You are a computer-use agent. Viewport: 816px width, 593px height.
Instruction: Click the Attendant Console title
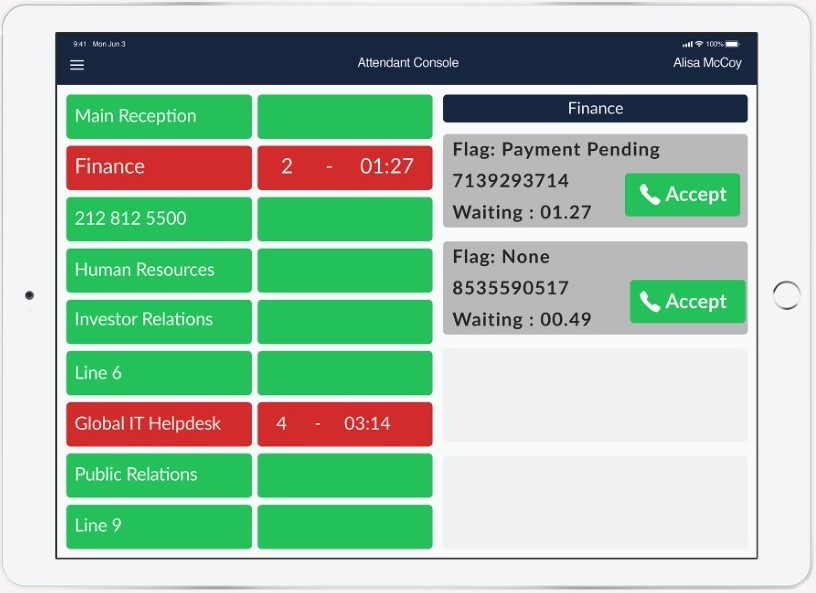tap(408, 63)
